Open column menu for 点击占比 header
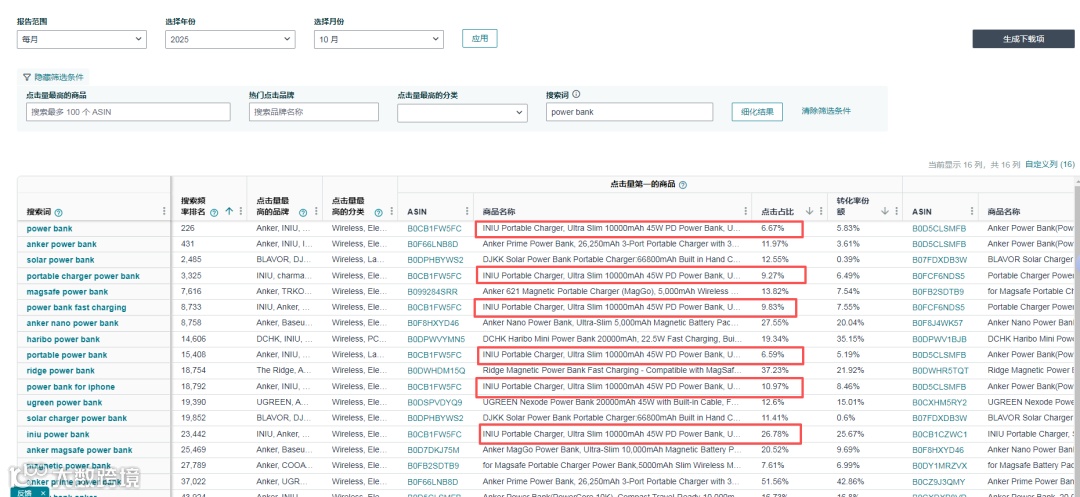 [x=820, y=211]
